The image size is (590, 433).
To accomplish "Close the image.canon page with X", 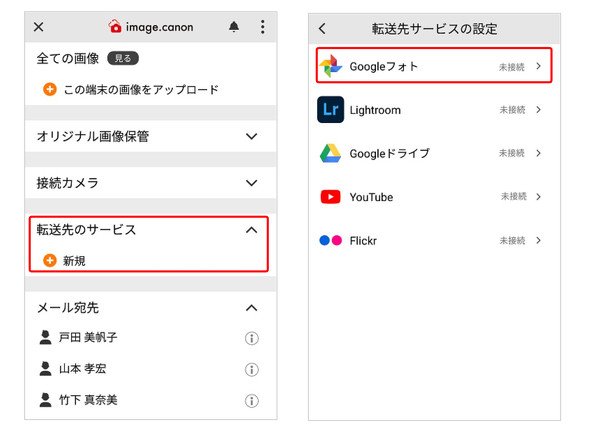I will coord(38,27).
